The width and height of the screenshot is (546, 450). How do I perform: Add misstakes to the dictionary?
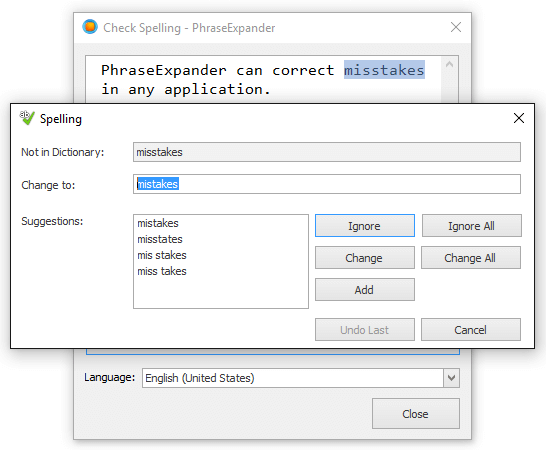(x=365, y=289)
